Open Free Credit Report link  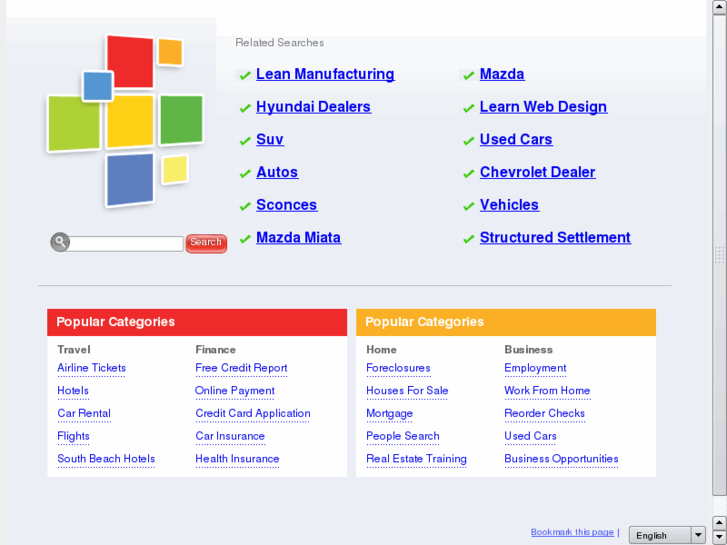(x=241, y=368)
